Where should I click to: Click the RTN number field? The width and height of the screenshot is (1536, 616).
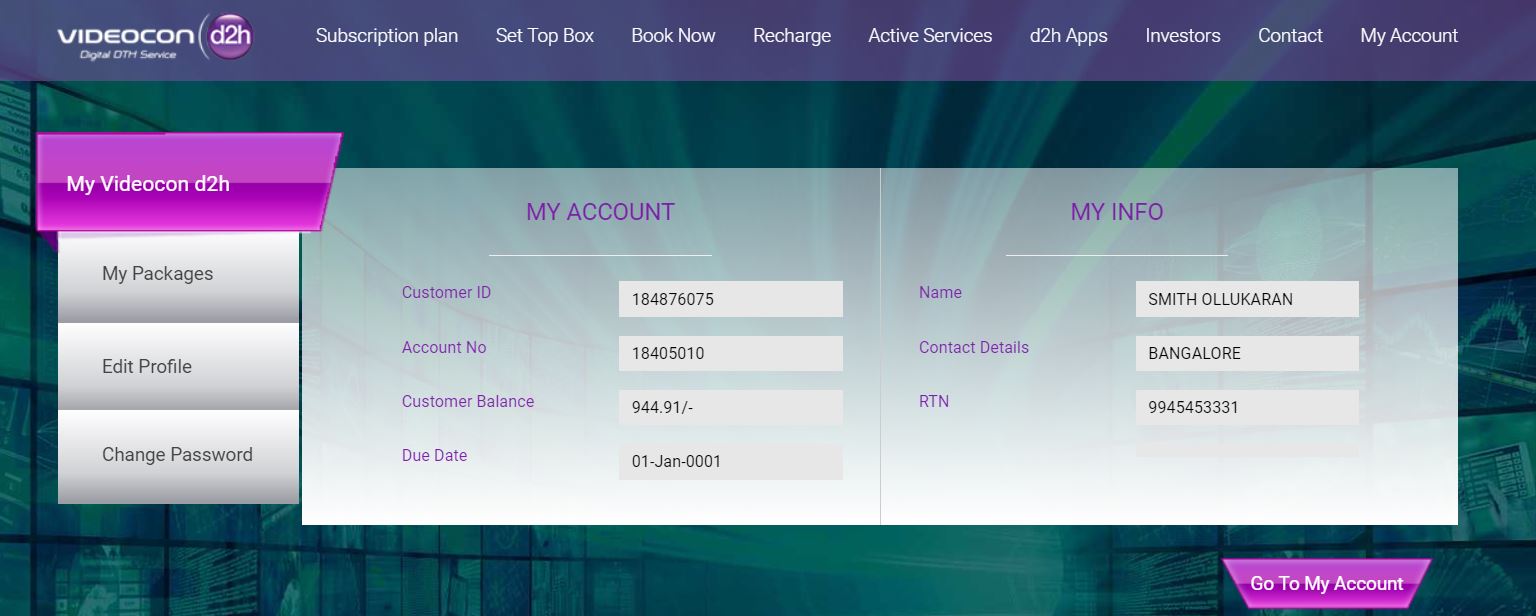(x=1246, y=407)
